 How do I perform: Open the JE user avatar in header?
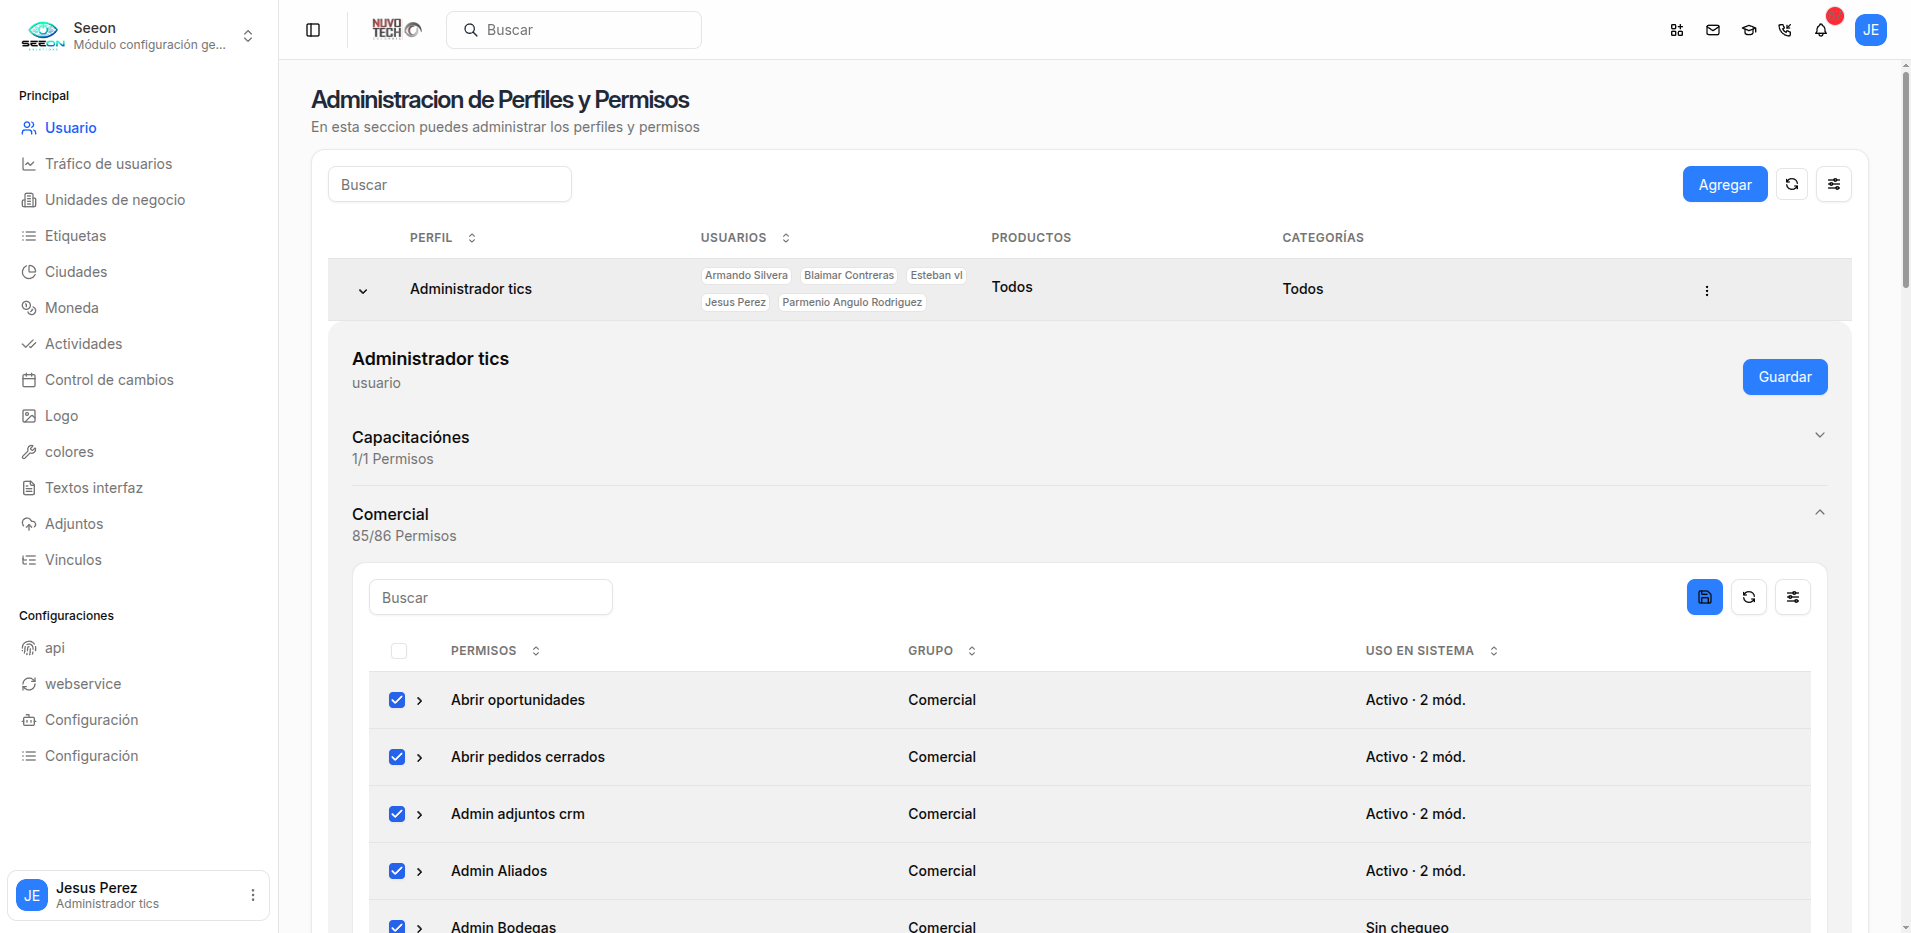(1871, 30)
